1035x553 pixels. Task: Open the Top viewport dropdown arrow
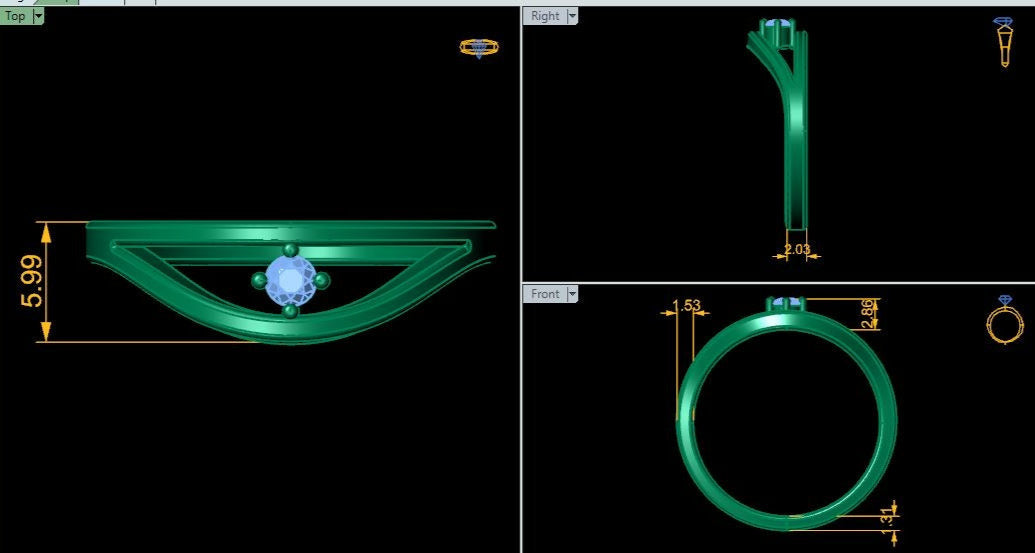(38, 16)
